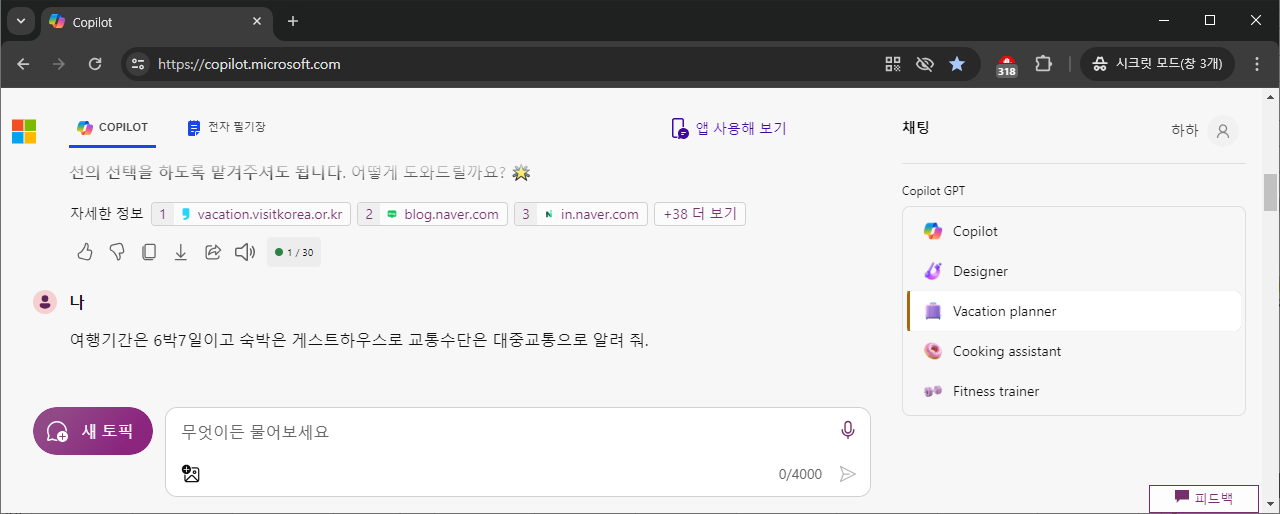Share the response with the share icon
This screenshot has height=514, width=1280.
click(x=213, y=252)
